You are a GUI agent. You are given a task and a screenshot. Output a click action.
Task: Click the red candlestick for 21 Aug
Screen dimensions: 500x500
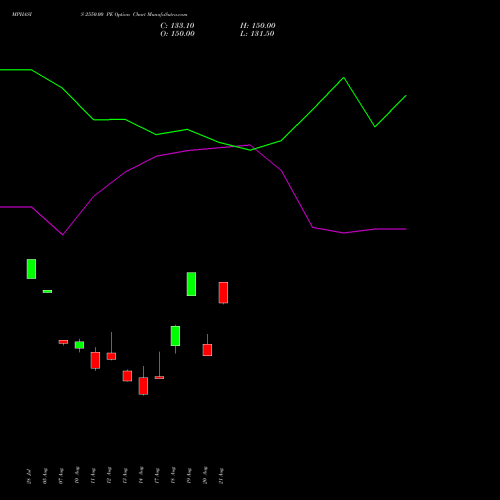coord(223,293)
